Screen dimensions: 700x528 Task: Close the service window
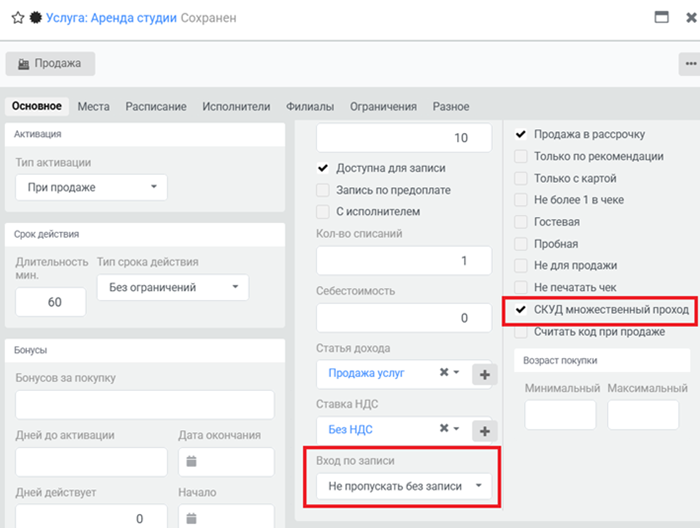coord(691,17)
